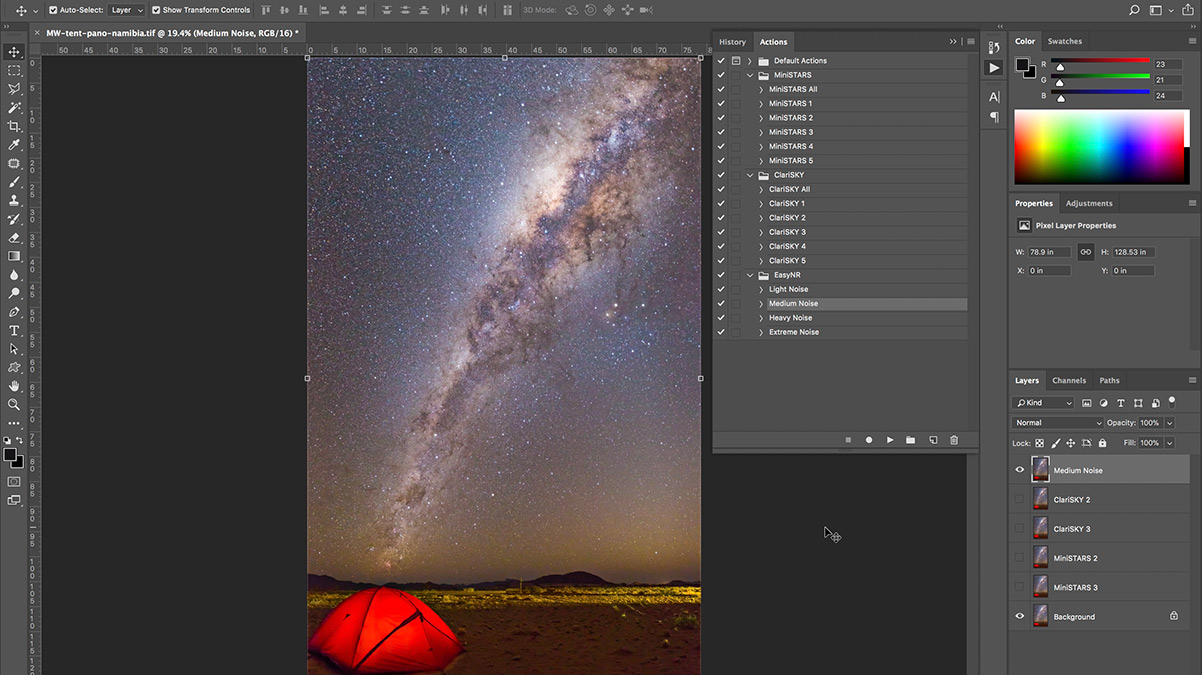The image size is (1202, 675).
Task: Select the Eyedropper tool
Action: pyautogui.click(x=14, y=145)
